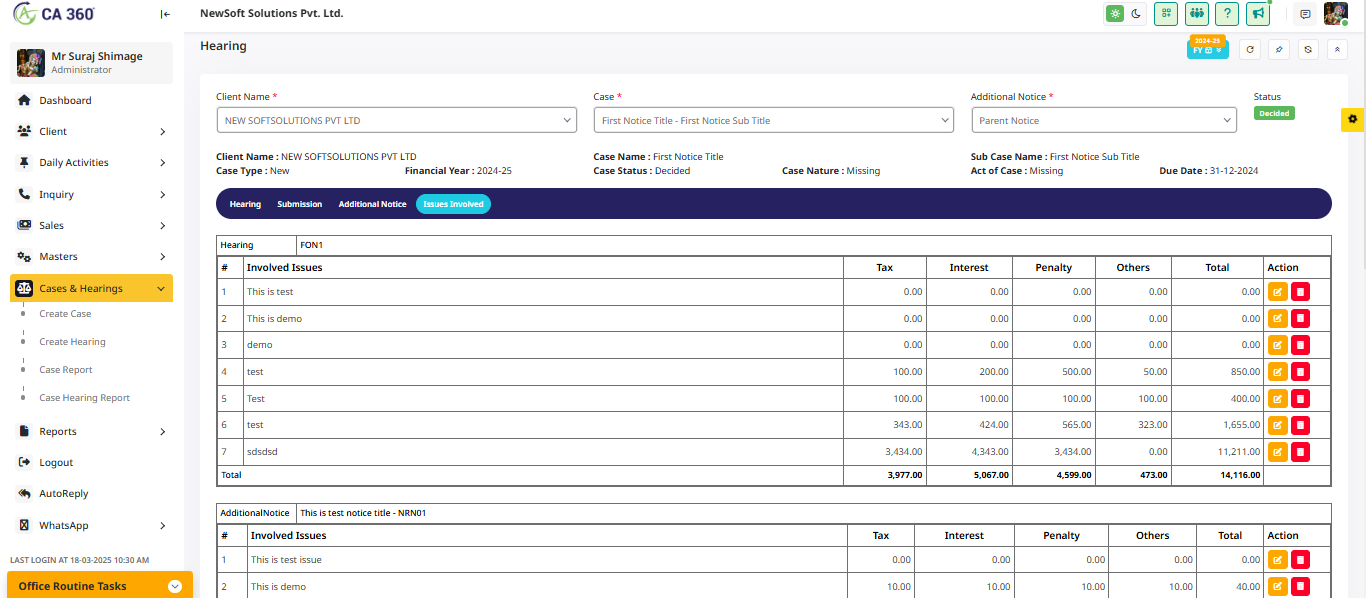Switch to the Submission tab
Viewport: 1366px width, 598px height.
coord(300,204)
